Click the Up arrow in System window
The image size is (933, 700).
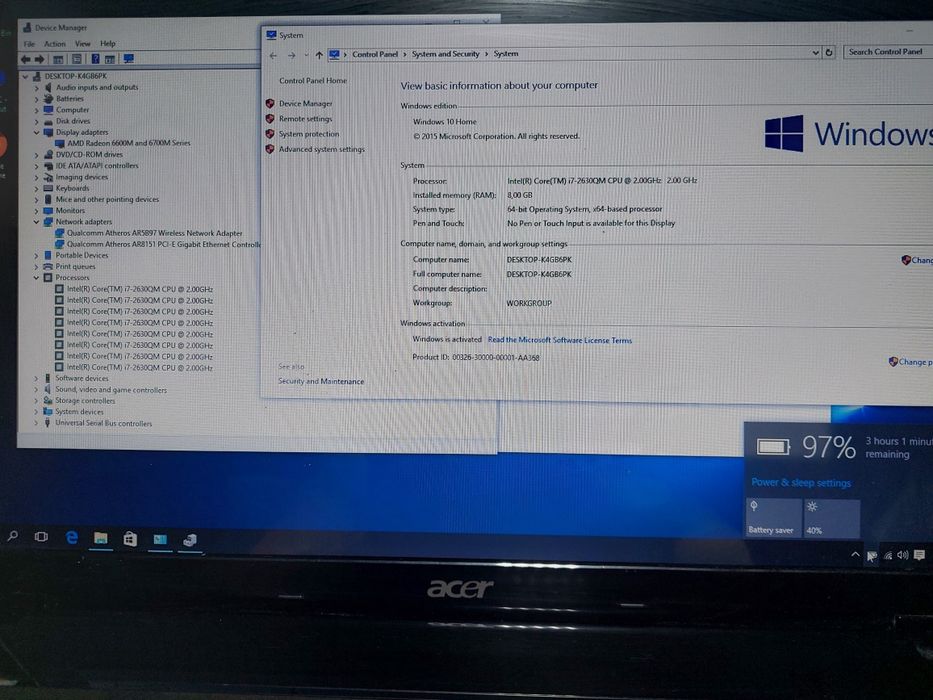click(319, 55)
